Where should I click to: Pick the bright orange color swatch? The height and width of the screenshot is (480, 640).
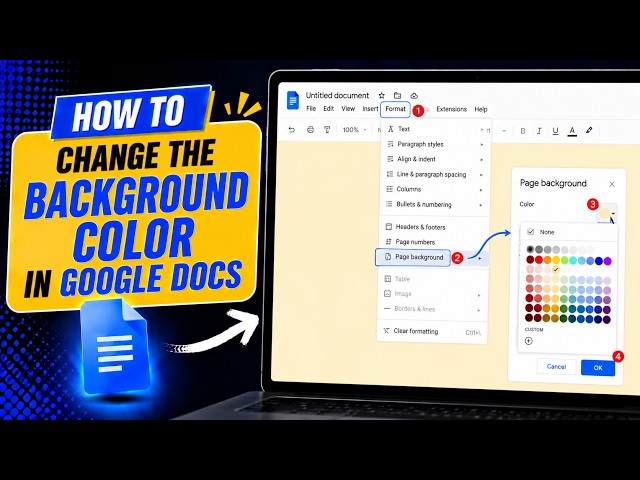547,260
